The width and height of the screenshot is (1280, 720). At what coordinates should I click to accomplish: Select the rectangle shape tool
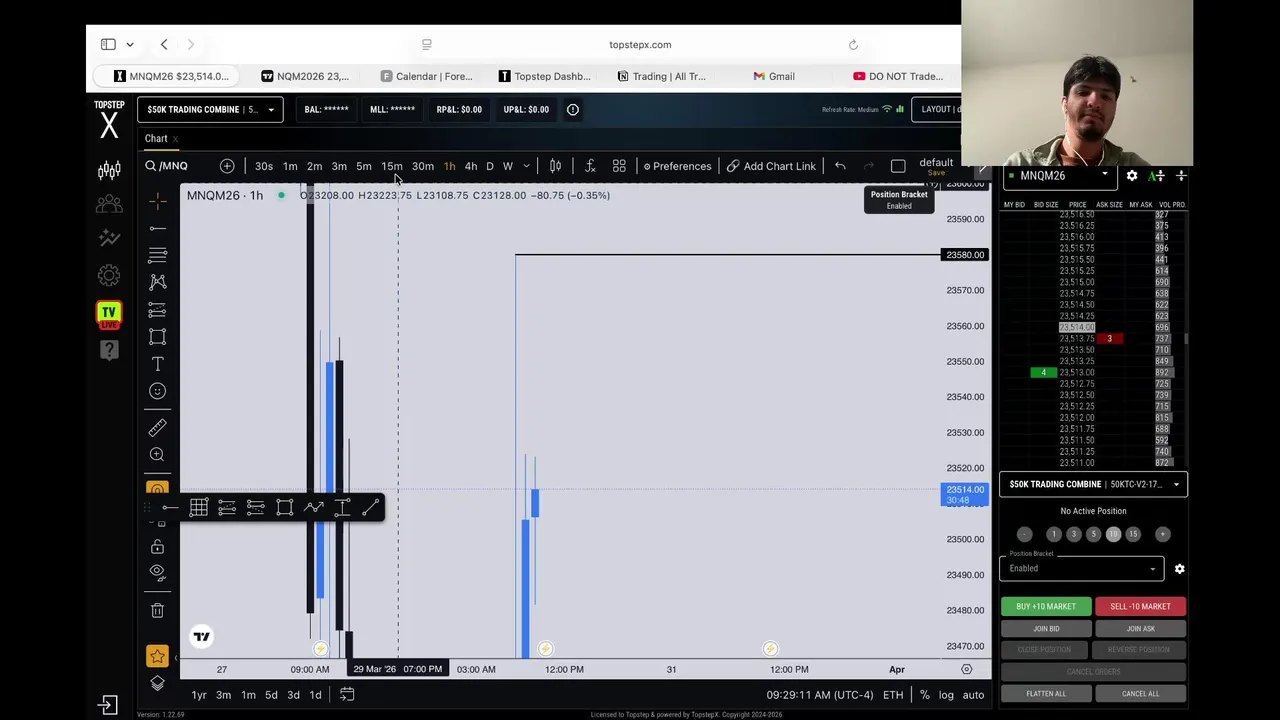[x=157, y=337]
